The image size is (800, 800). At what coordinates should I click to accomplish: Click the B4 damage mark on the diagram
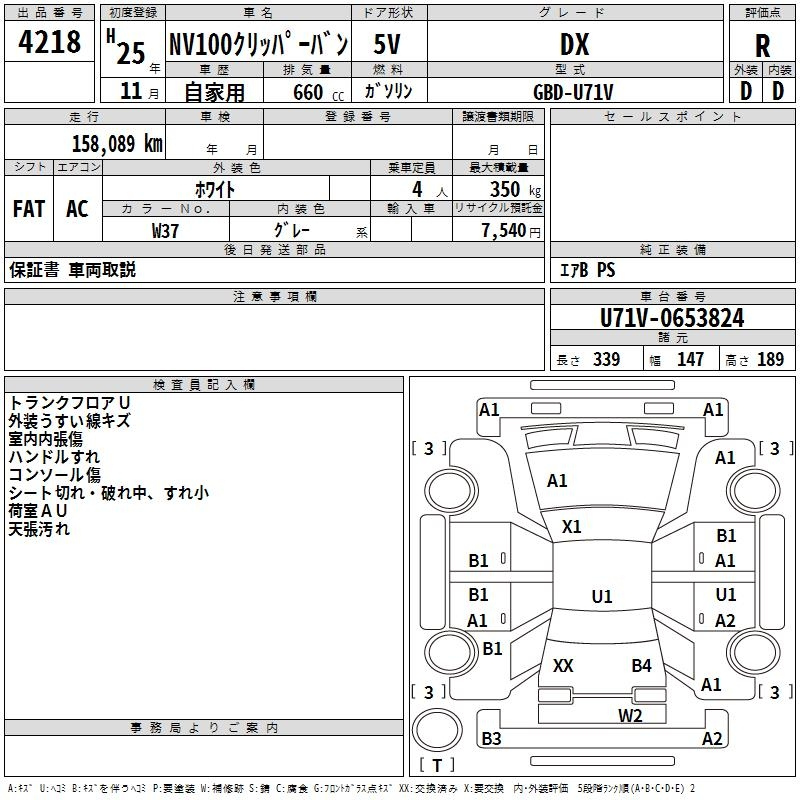pos(641,666)
